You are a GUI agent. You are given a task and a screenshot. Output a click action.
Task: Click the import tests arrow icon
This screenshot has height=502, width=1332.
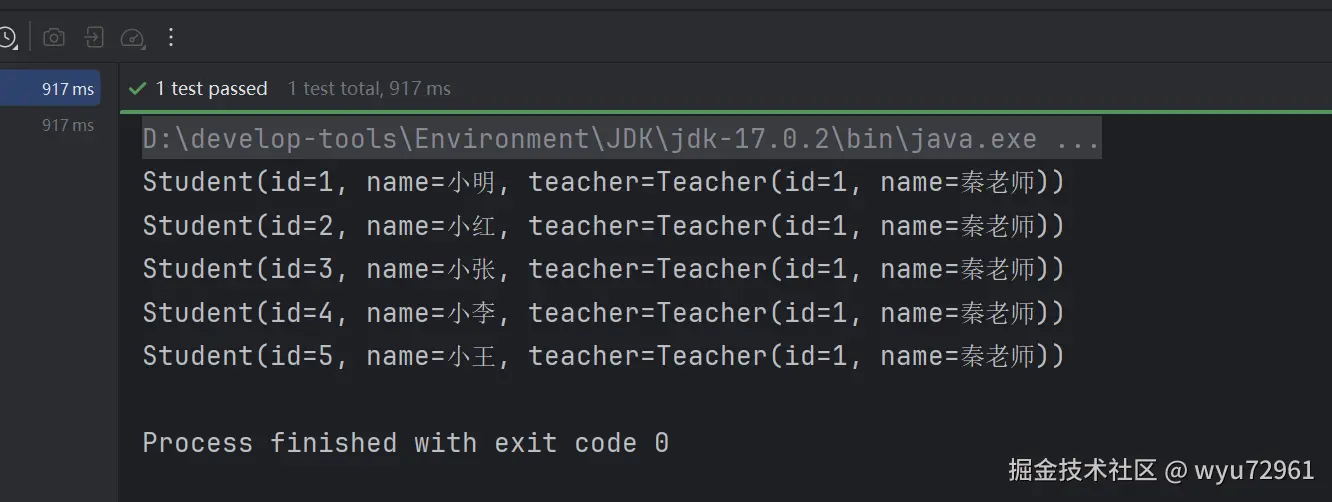[93, 38]
